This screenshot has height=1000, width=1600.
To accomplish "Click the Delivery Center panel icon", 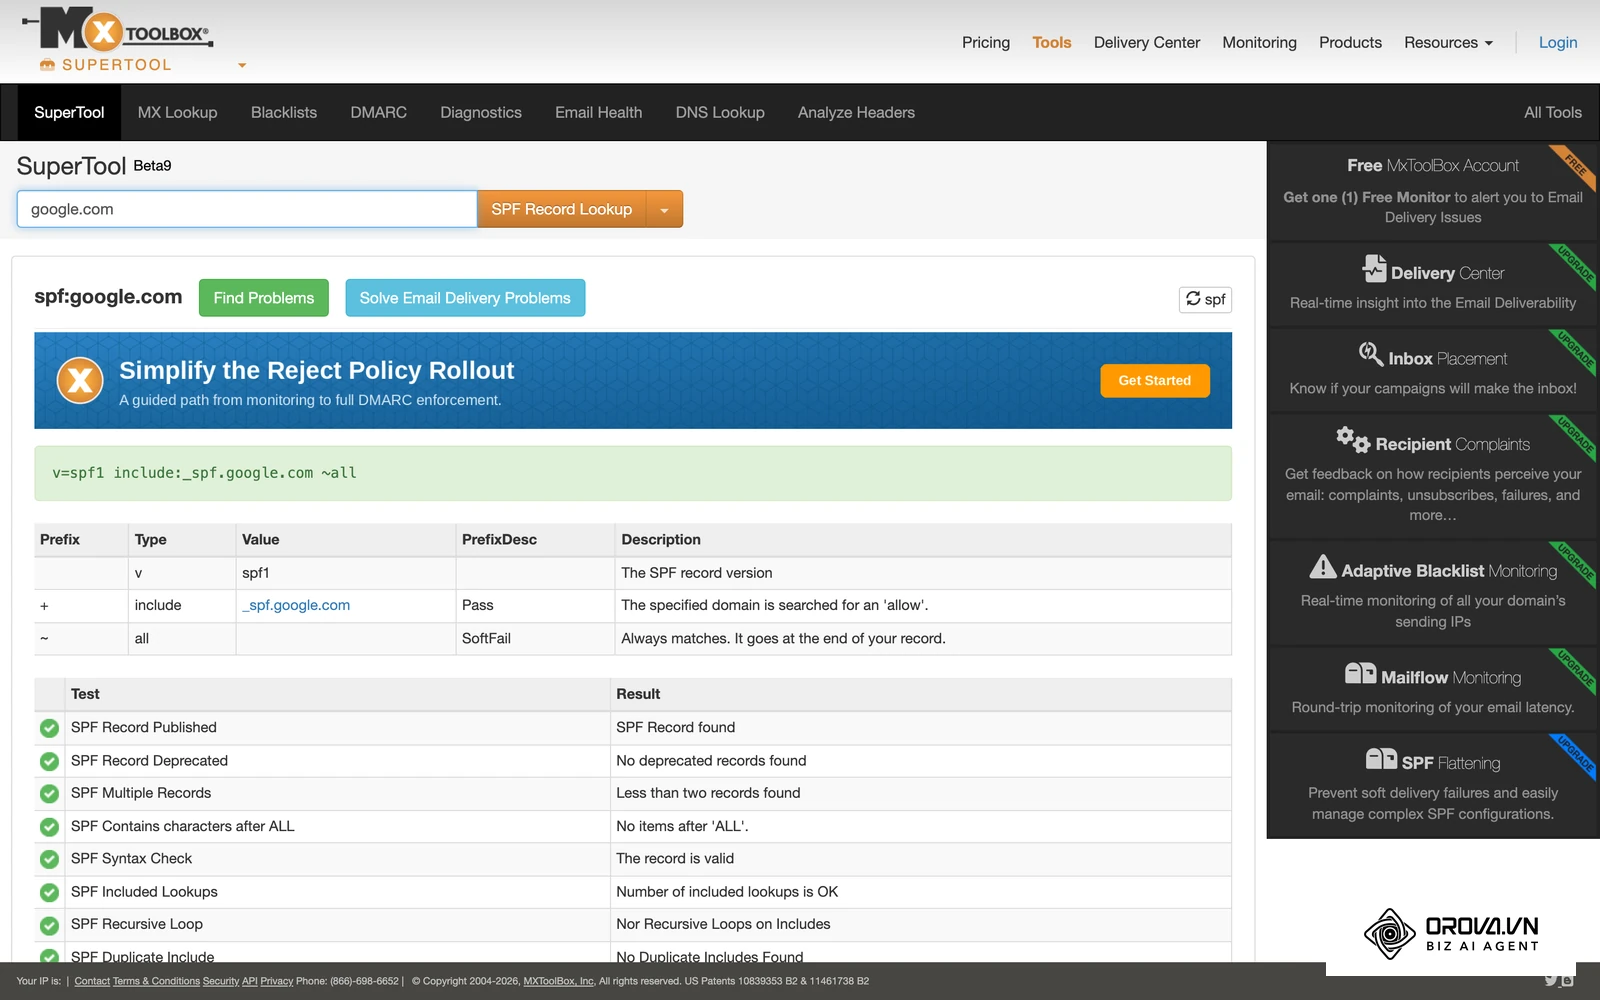I will tap(1374, 269).
